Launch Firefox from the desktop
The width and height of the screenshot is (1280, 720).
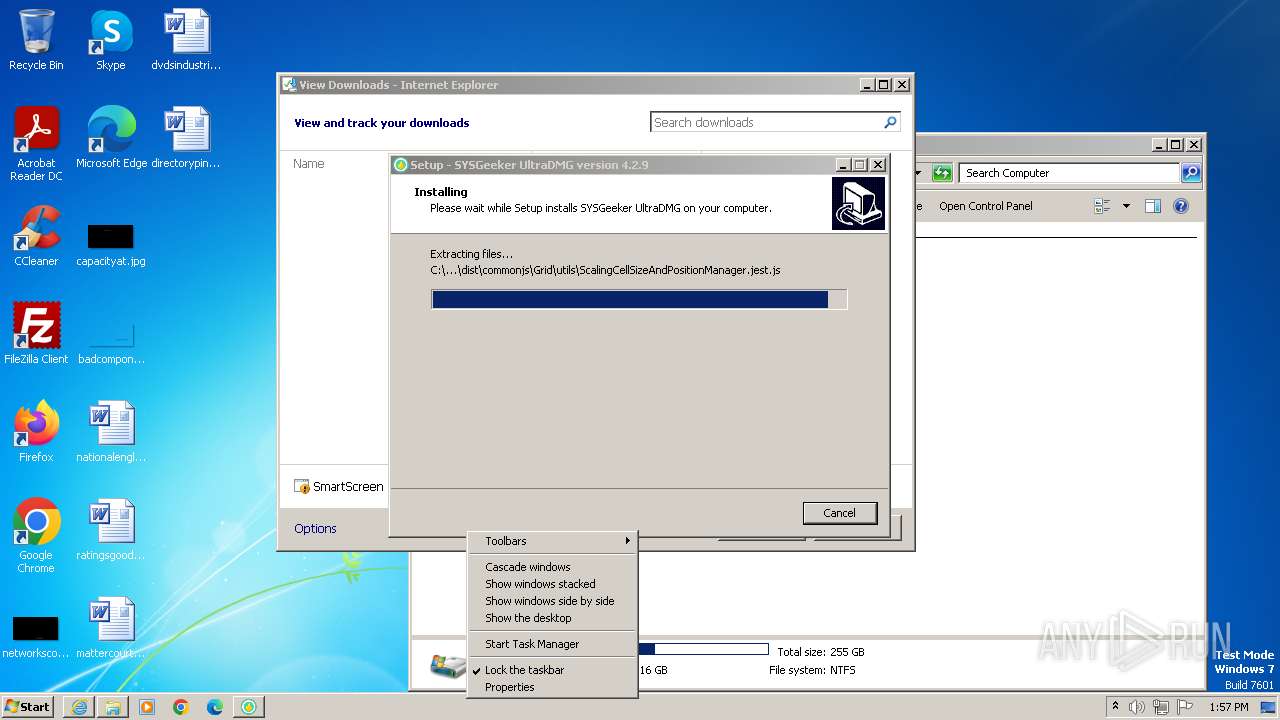tap(36, 431)
